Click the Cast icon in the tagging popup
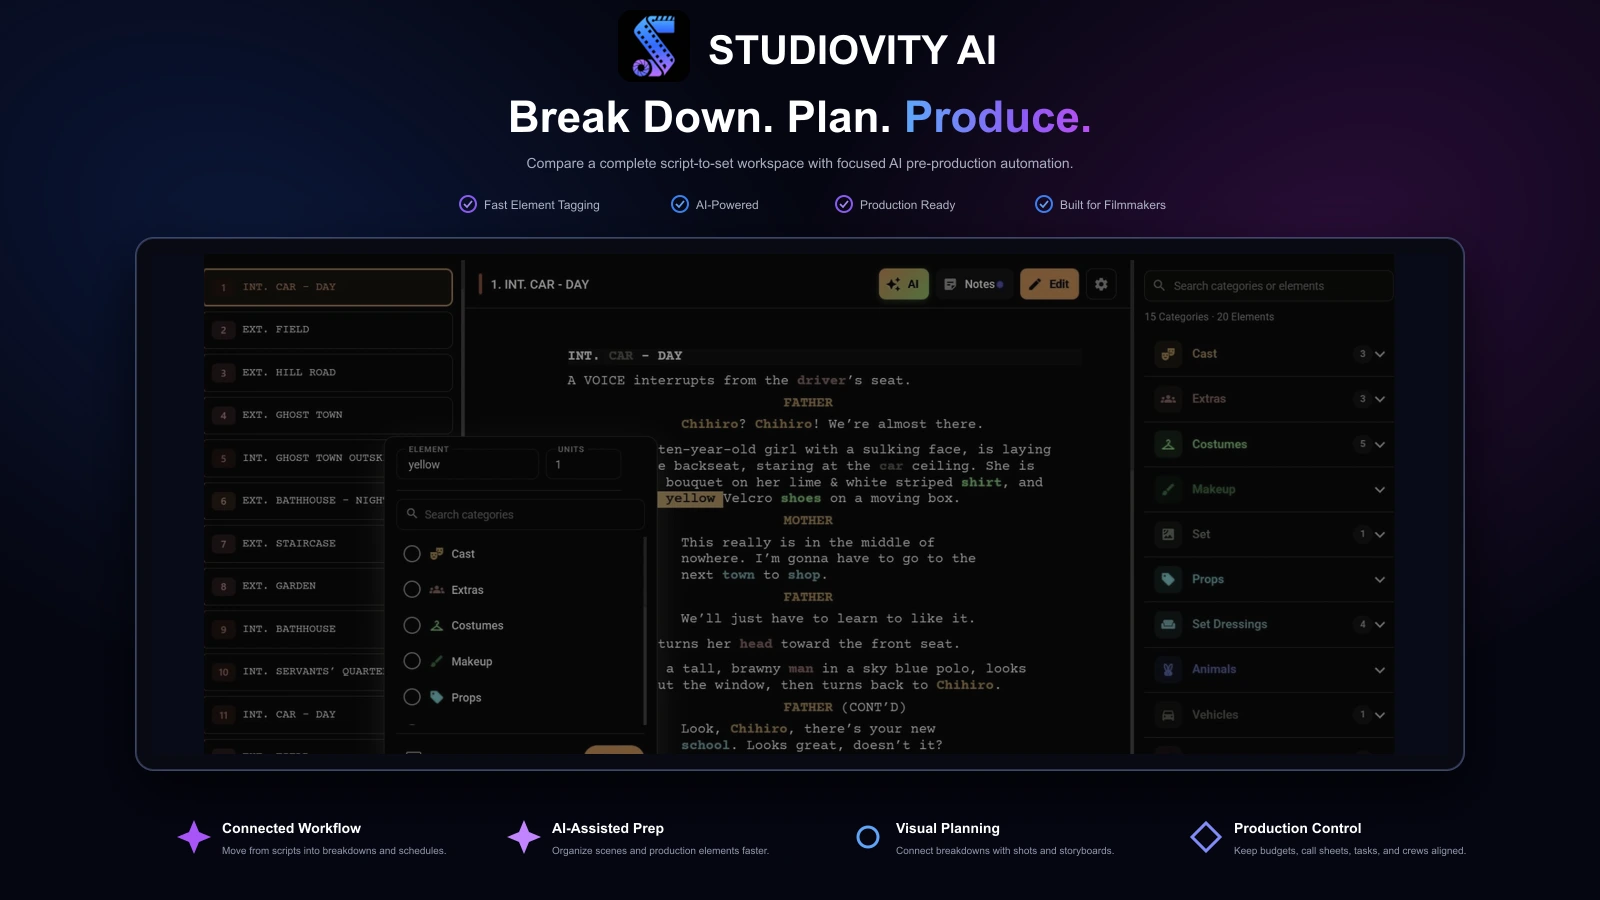The width and height of the screenshot is (1600, 900). click(437, 554)
